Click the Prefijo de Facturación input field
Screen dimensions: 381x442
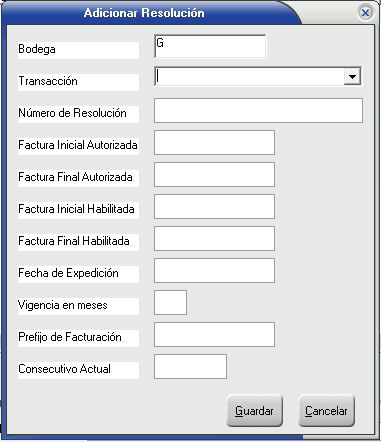pos(214,334)
